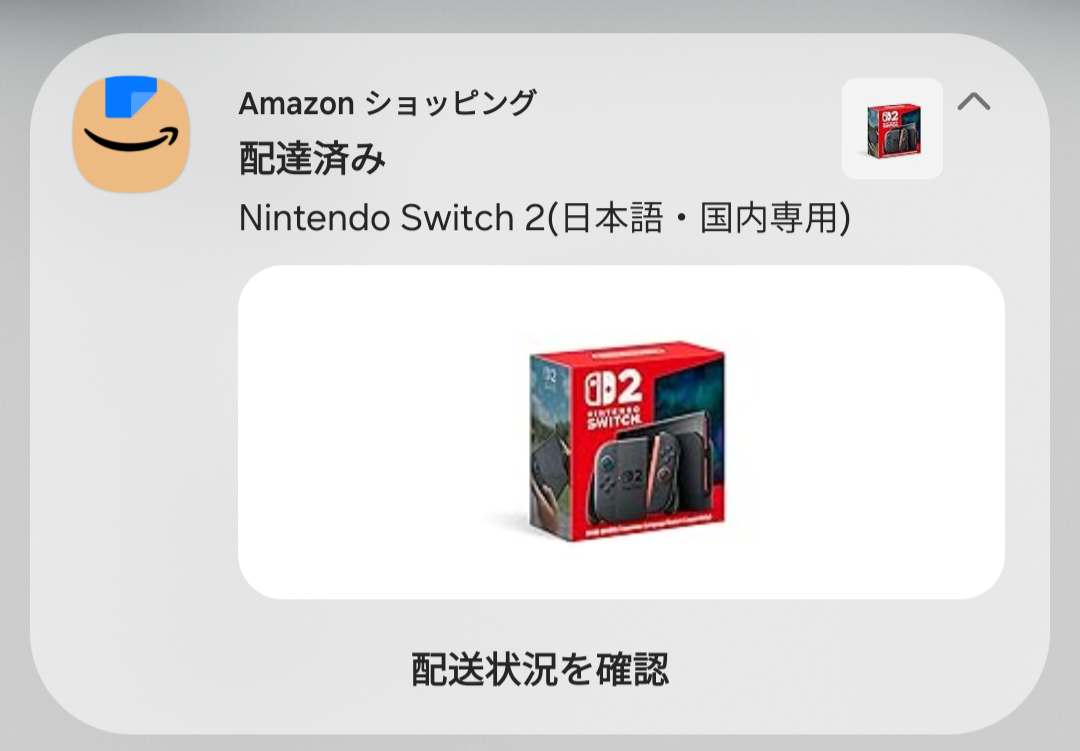
Task: Collapse the notification with the chevron
Action: (973, 102)
